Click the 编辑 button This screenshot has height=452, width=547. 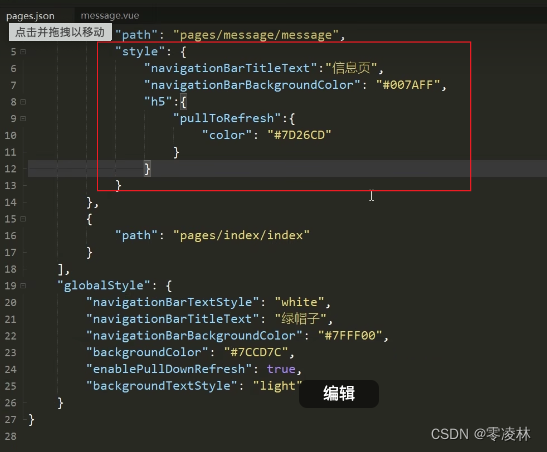point(339,394)
